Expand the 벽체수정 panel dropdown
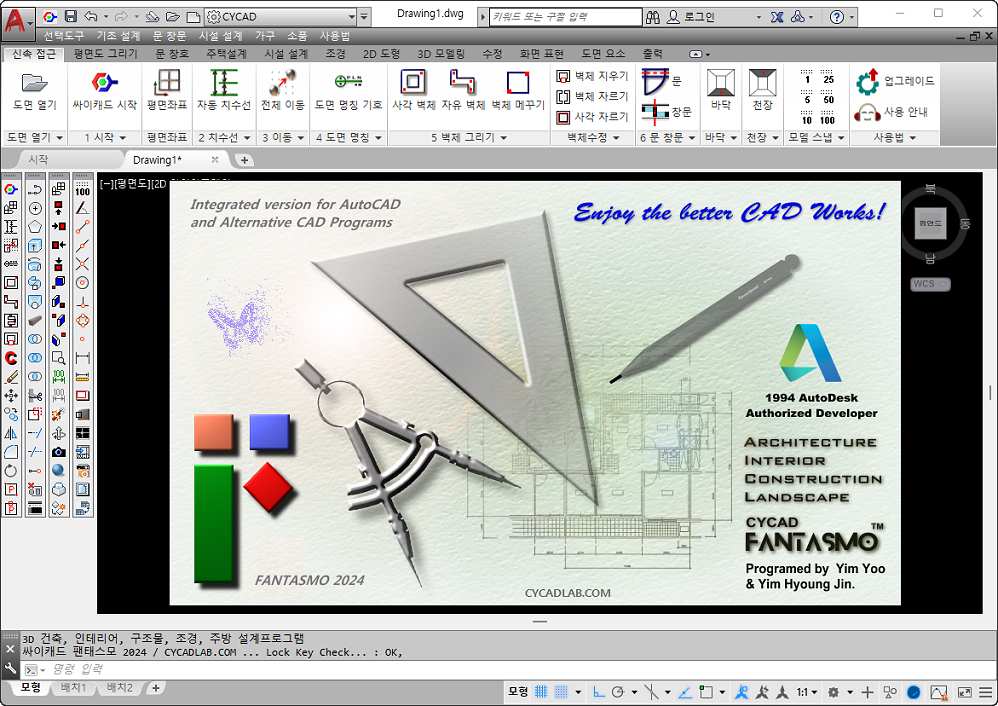This screenshot has width=998, height=706. pos(593,138)
